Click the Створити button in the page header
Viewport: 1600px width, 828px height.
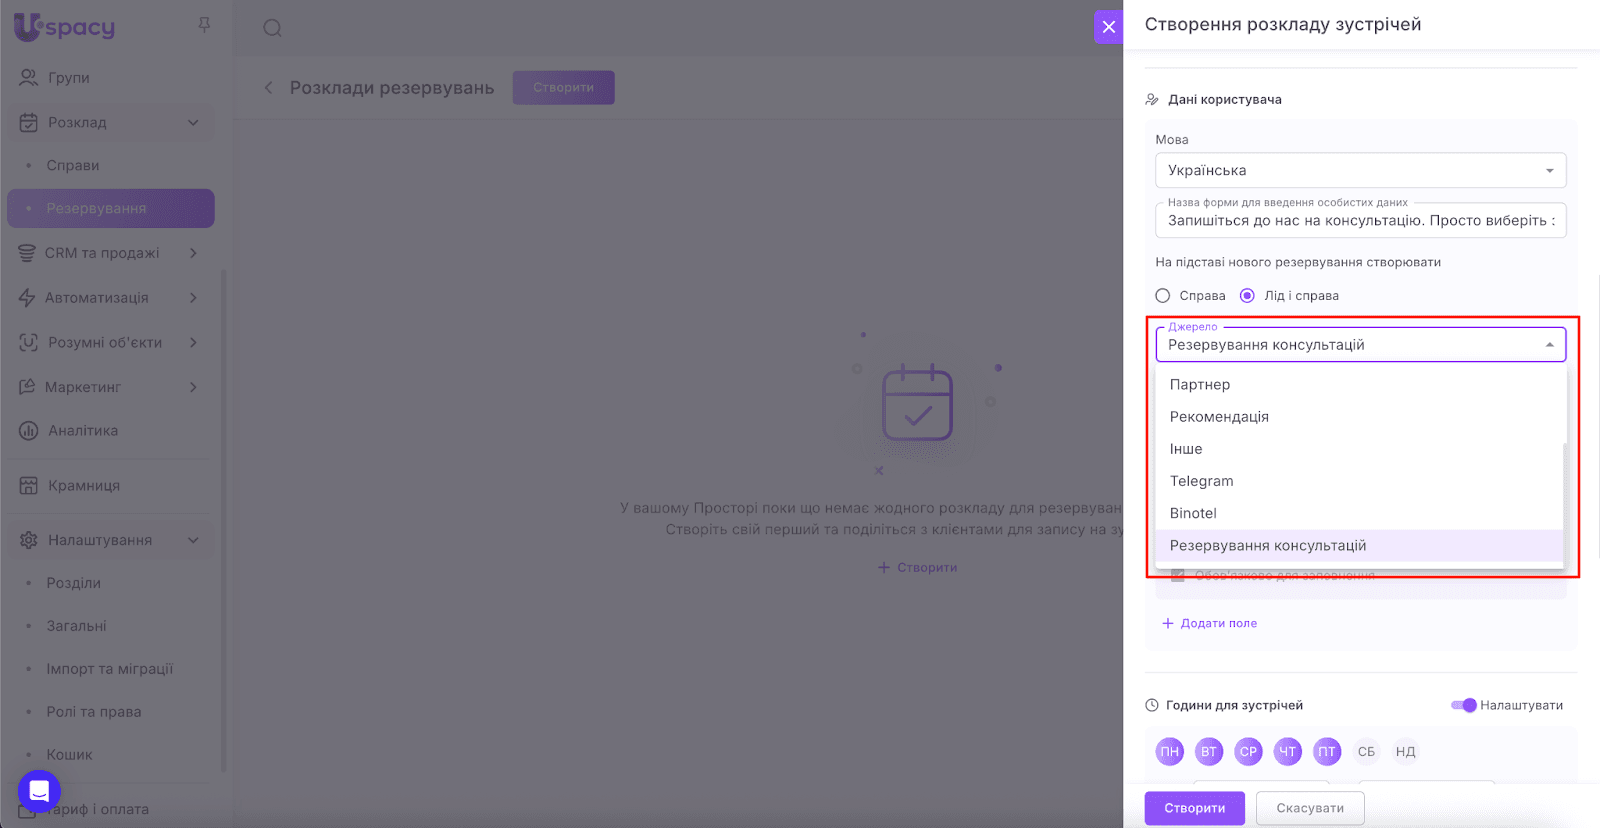(564, 88)
